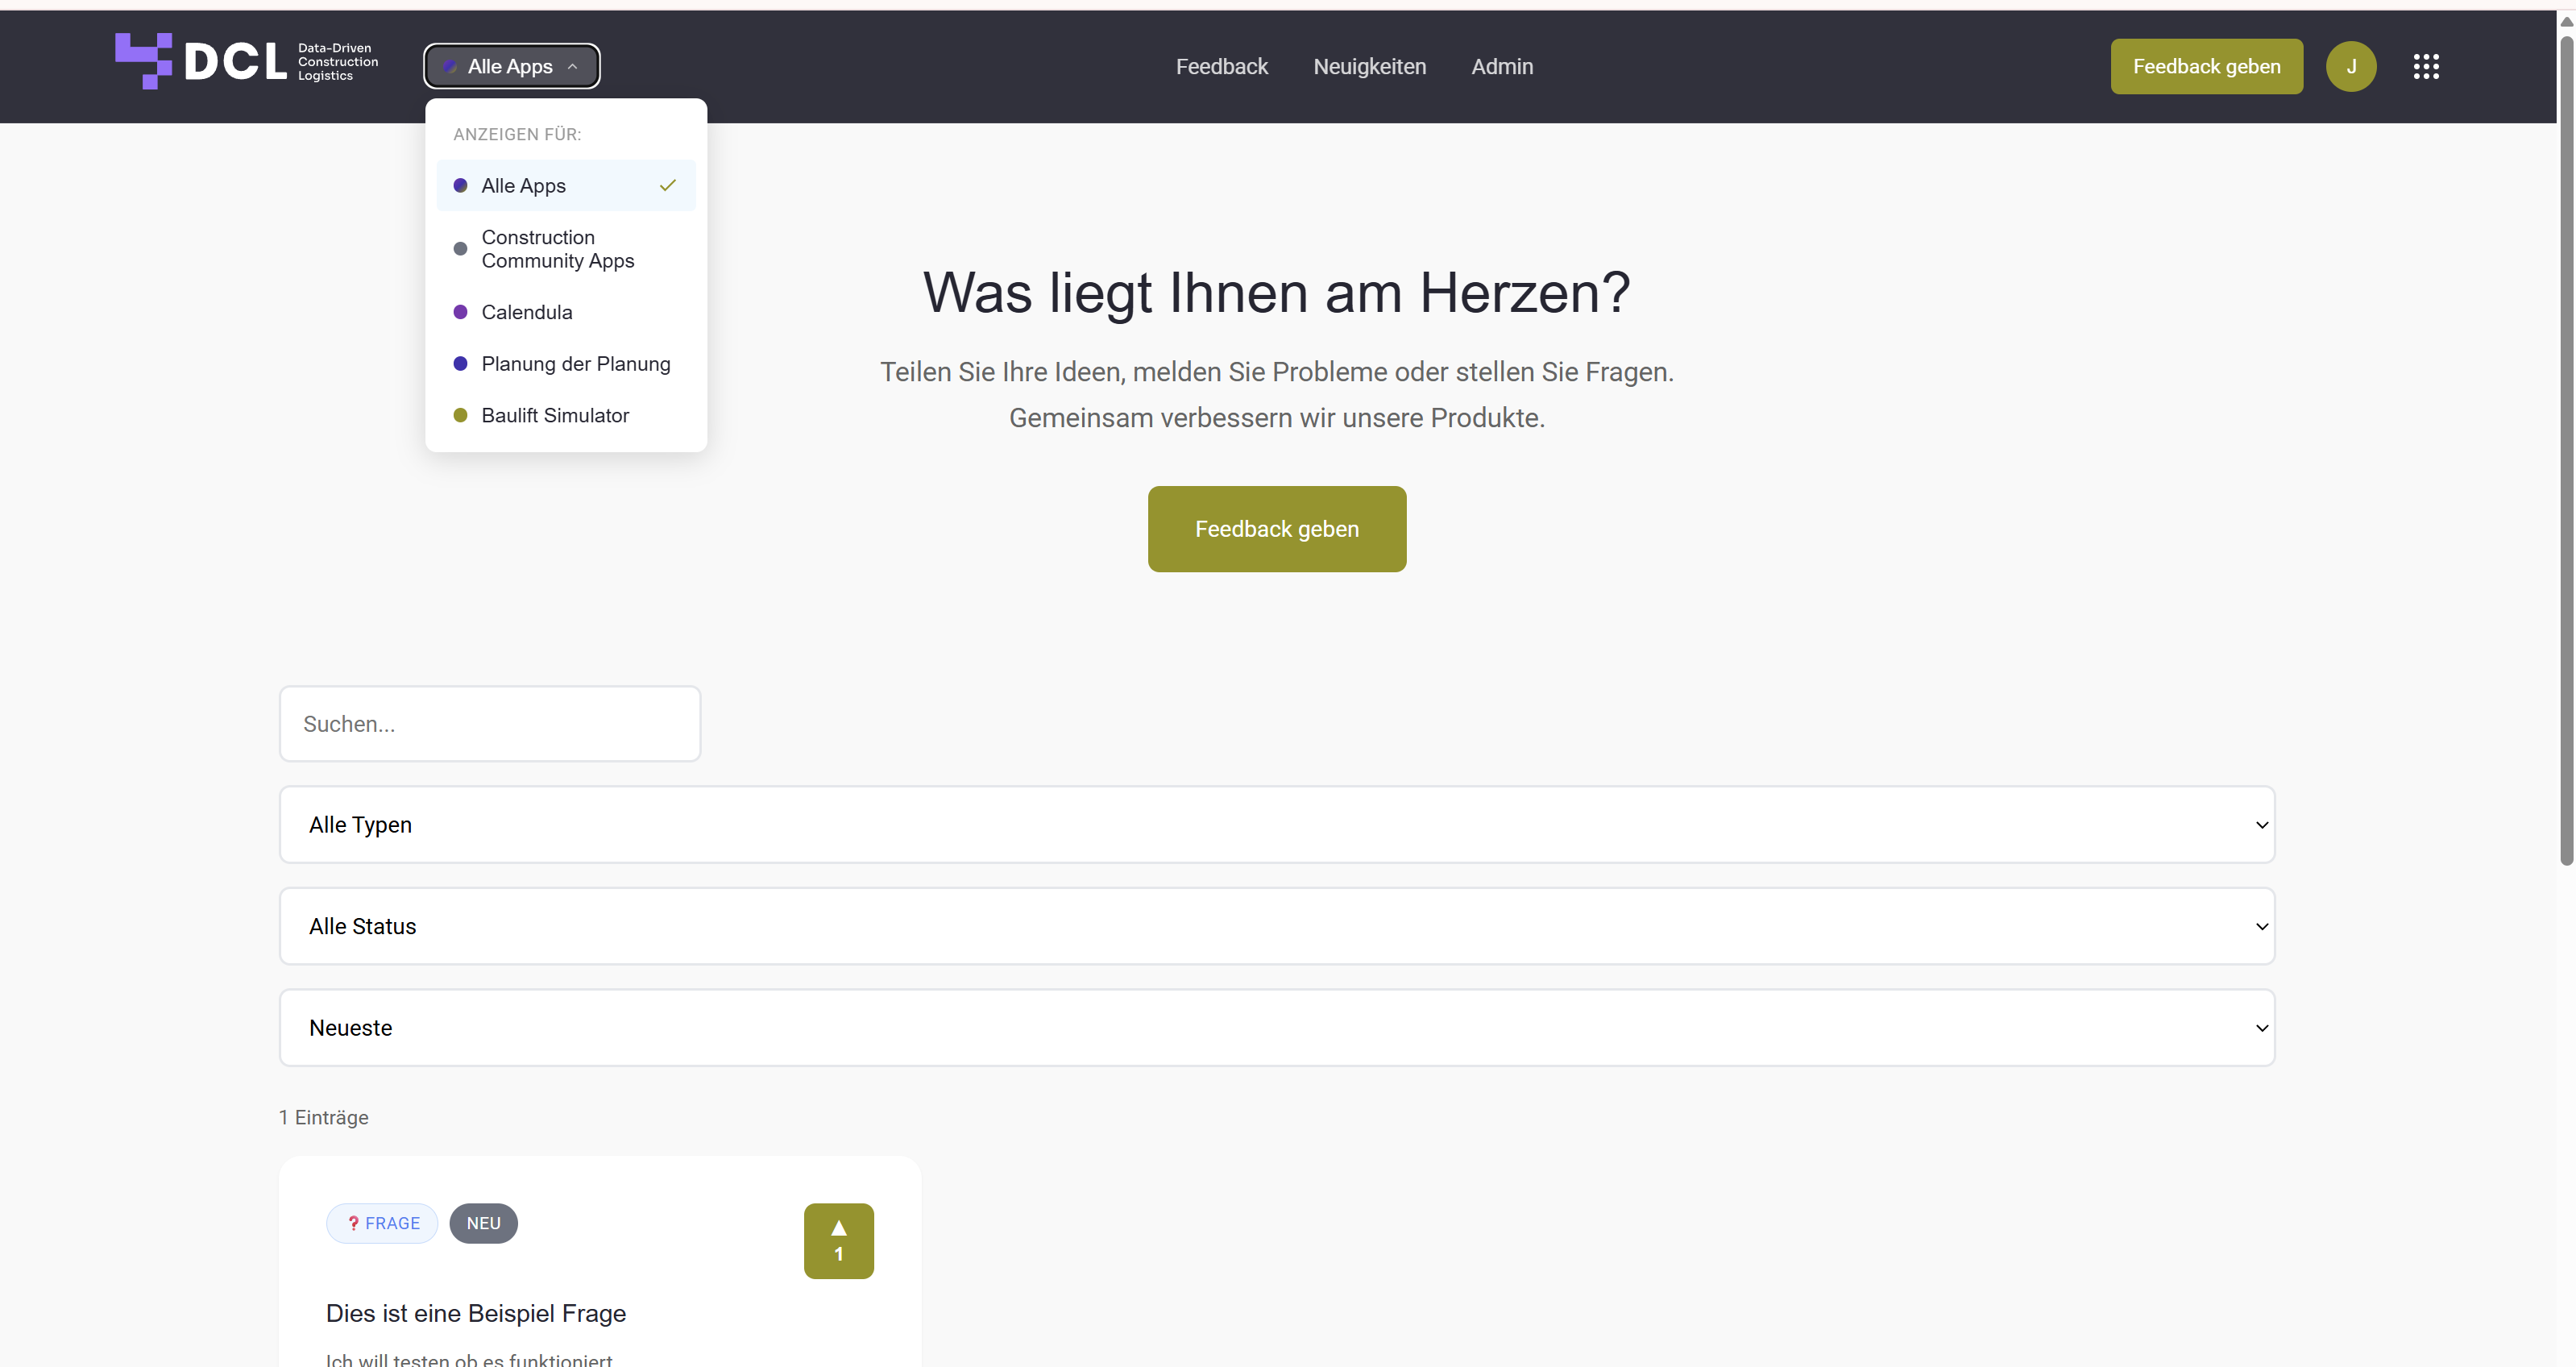Click the checkmark beside Alle Apps
Image resolution: width=2576 pixels, height=1367 pixels.
tap(668, 185)
